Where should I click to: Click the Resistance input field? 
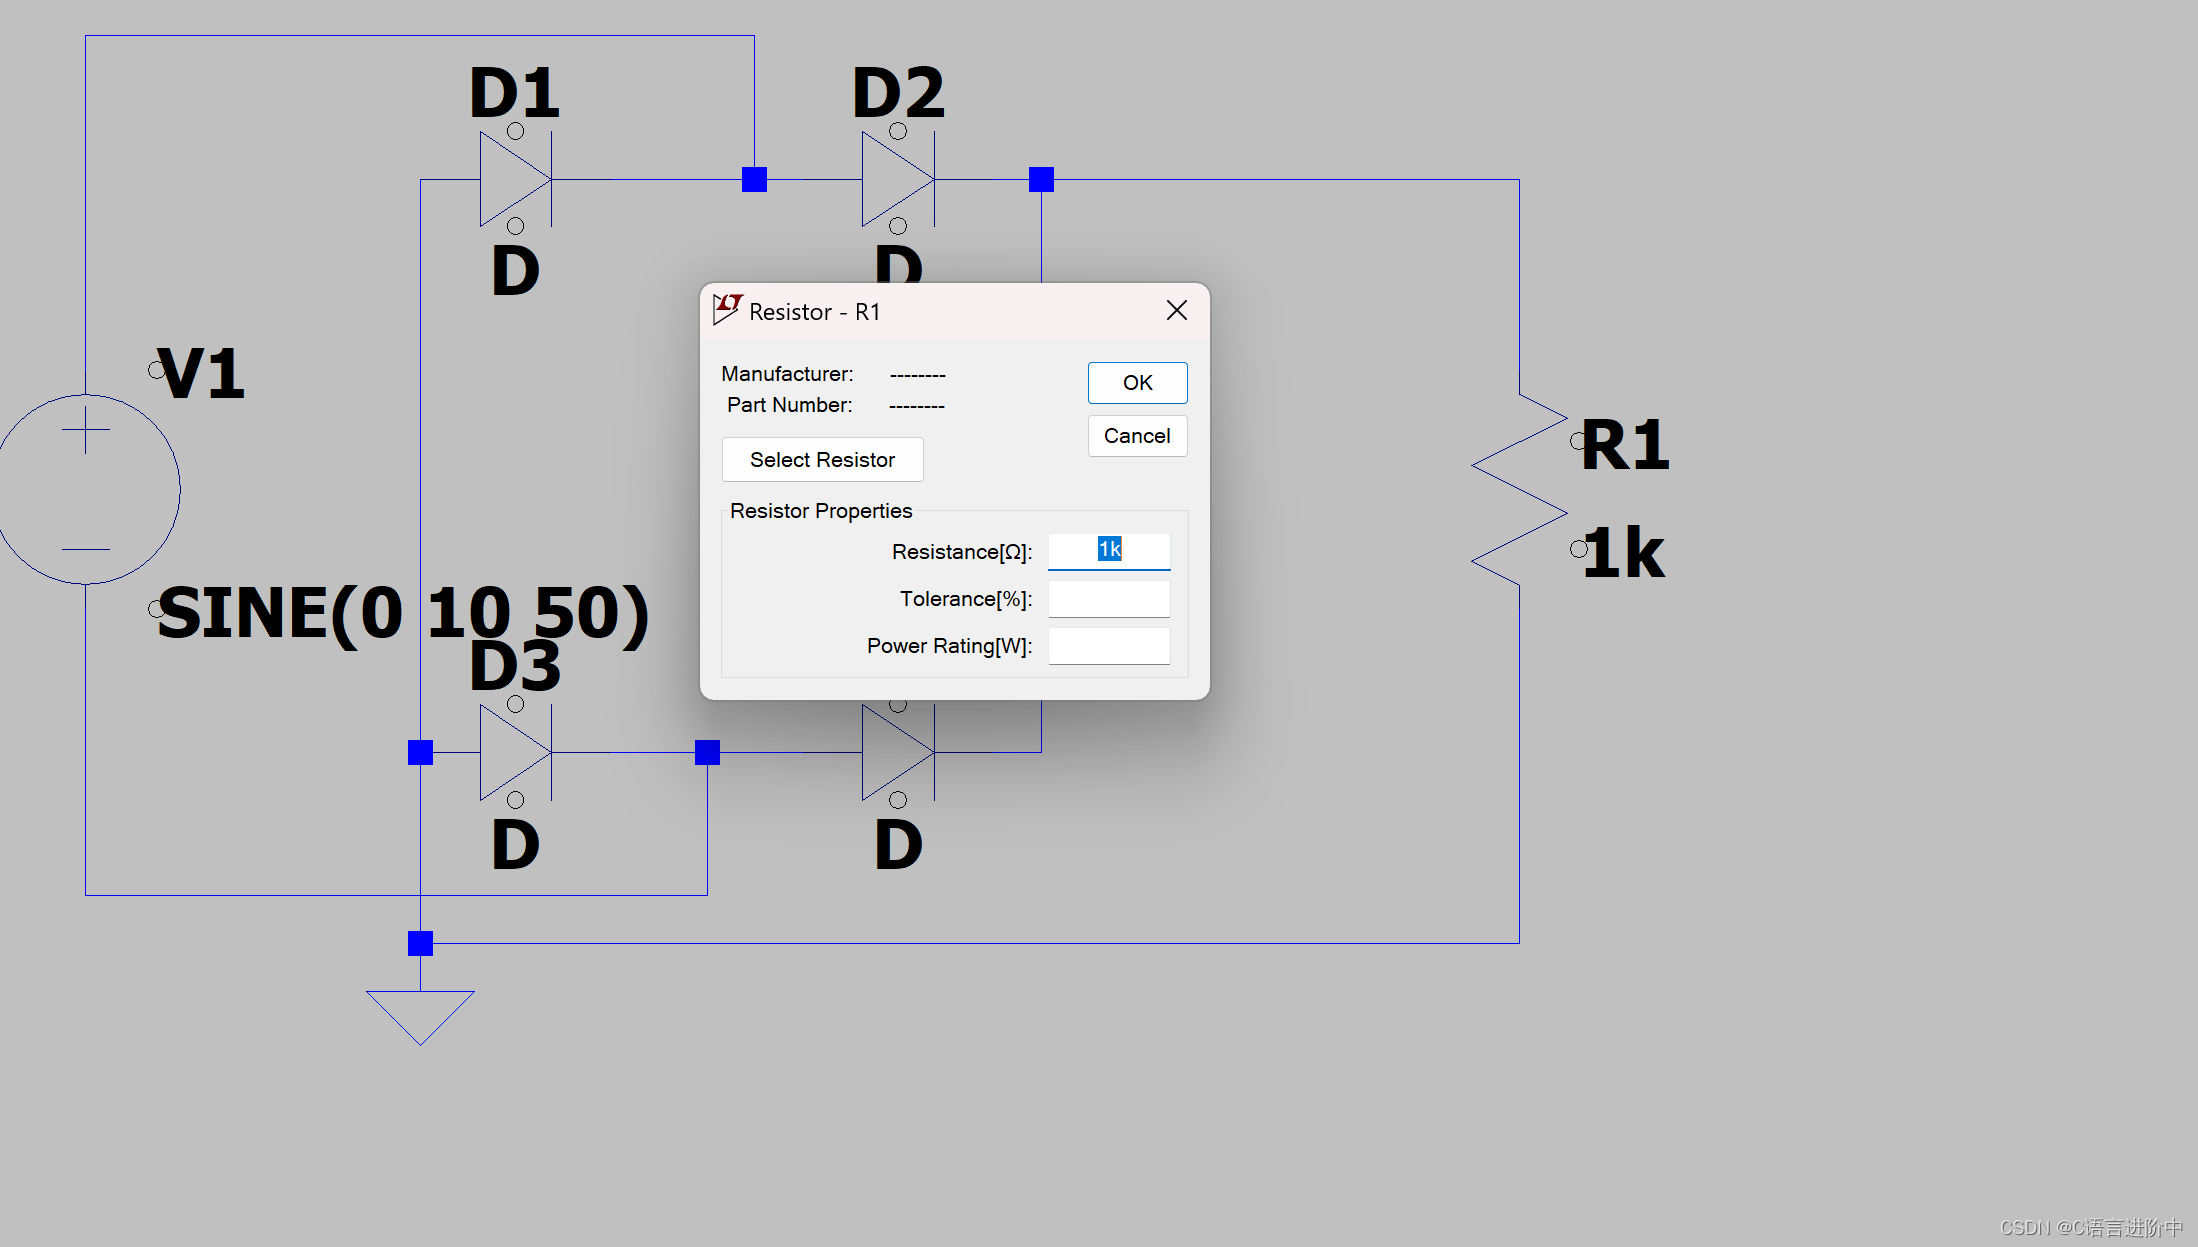tap(1109, 551)
